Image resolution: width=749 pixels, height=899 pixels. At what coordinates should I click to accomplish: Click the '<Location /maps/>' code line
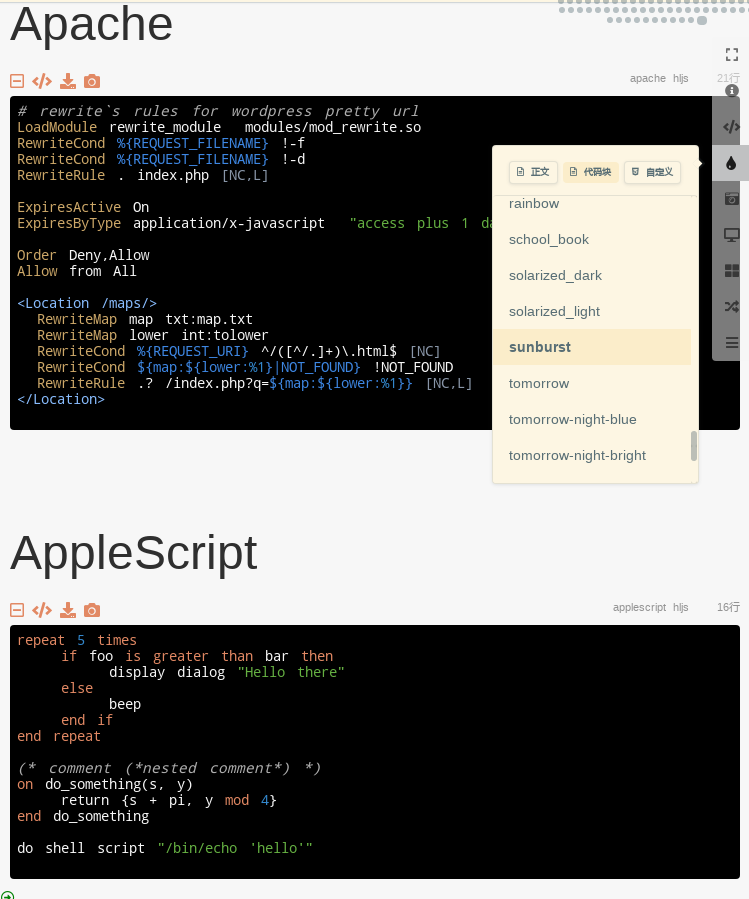[x=87, y=303]
